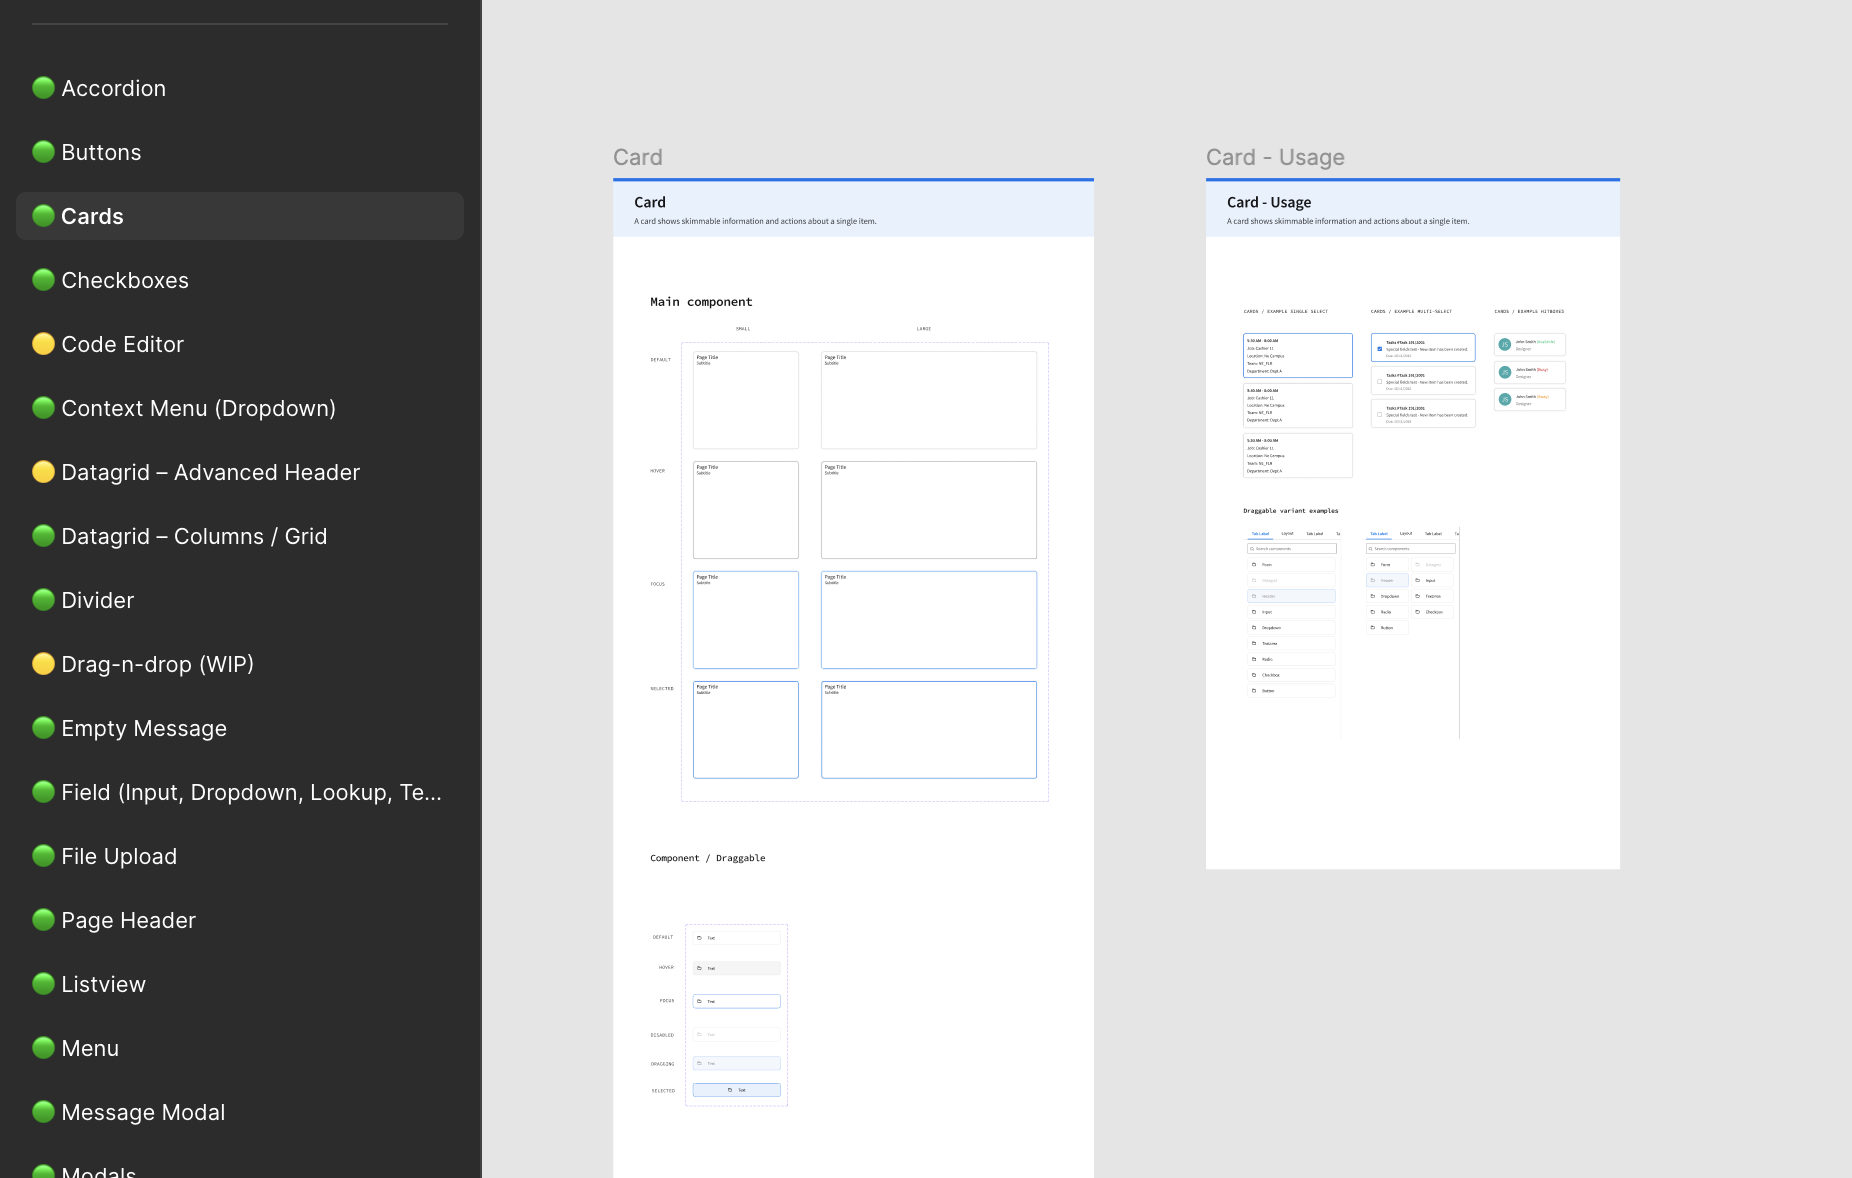Click the yellow status dot beside Code Editor
Screen dimensions: 1852x1178
[x=43, y=344]
